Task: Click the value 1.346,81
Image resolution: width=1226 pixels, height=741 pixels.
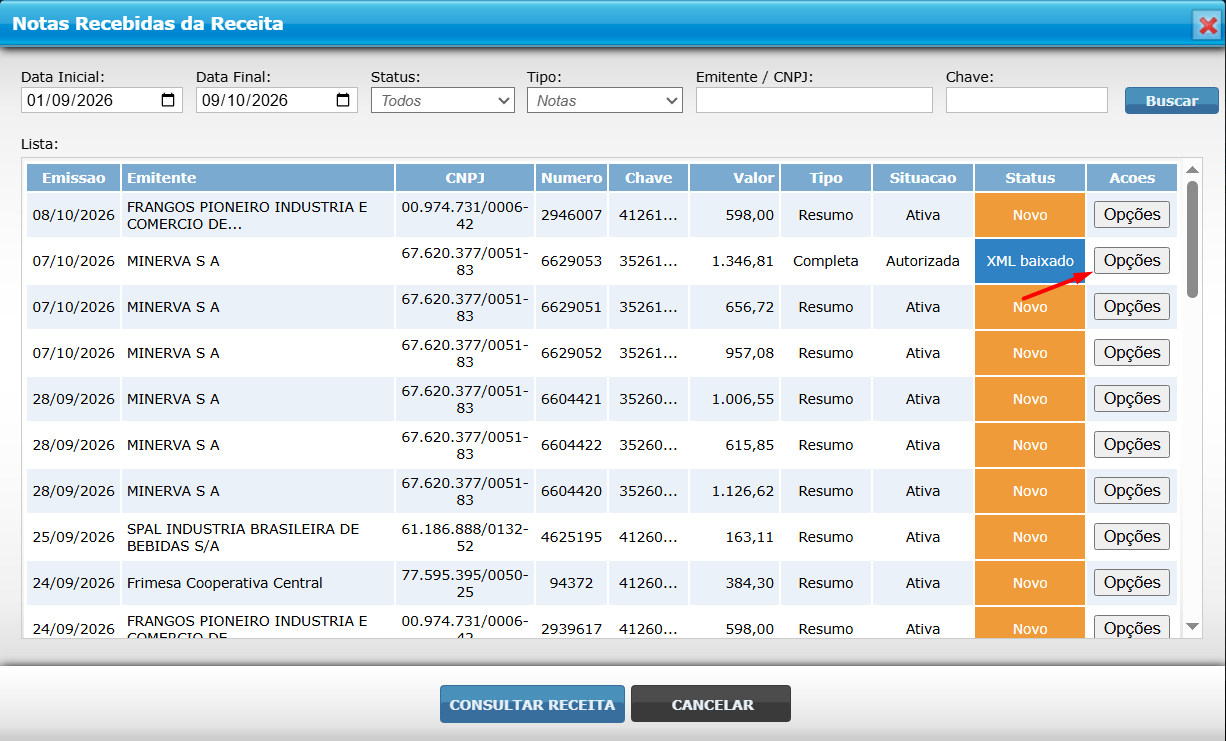Action: click(743, 261)
